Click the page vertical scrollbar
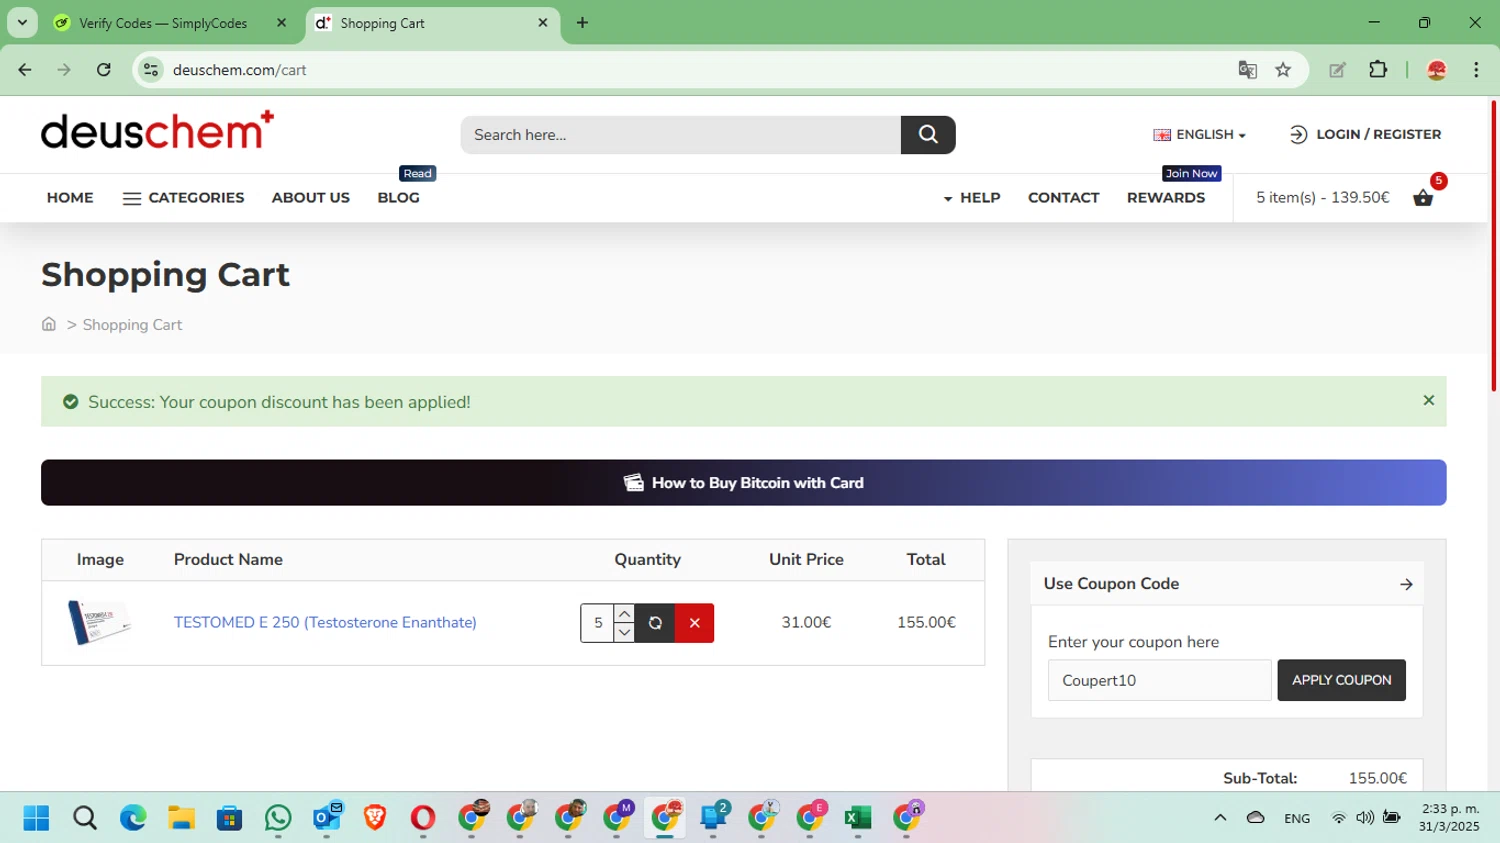 1494,245
